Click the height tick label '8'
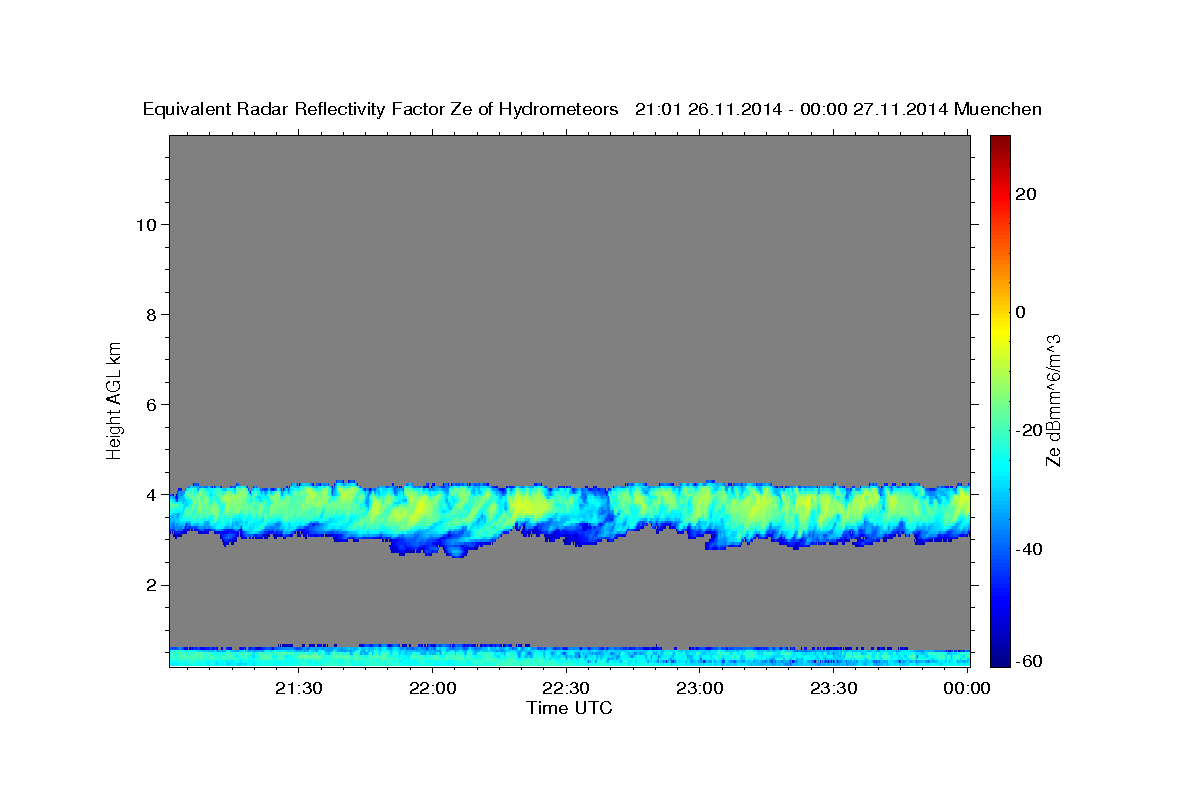 pos(150,315)
